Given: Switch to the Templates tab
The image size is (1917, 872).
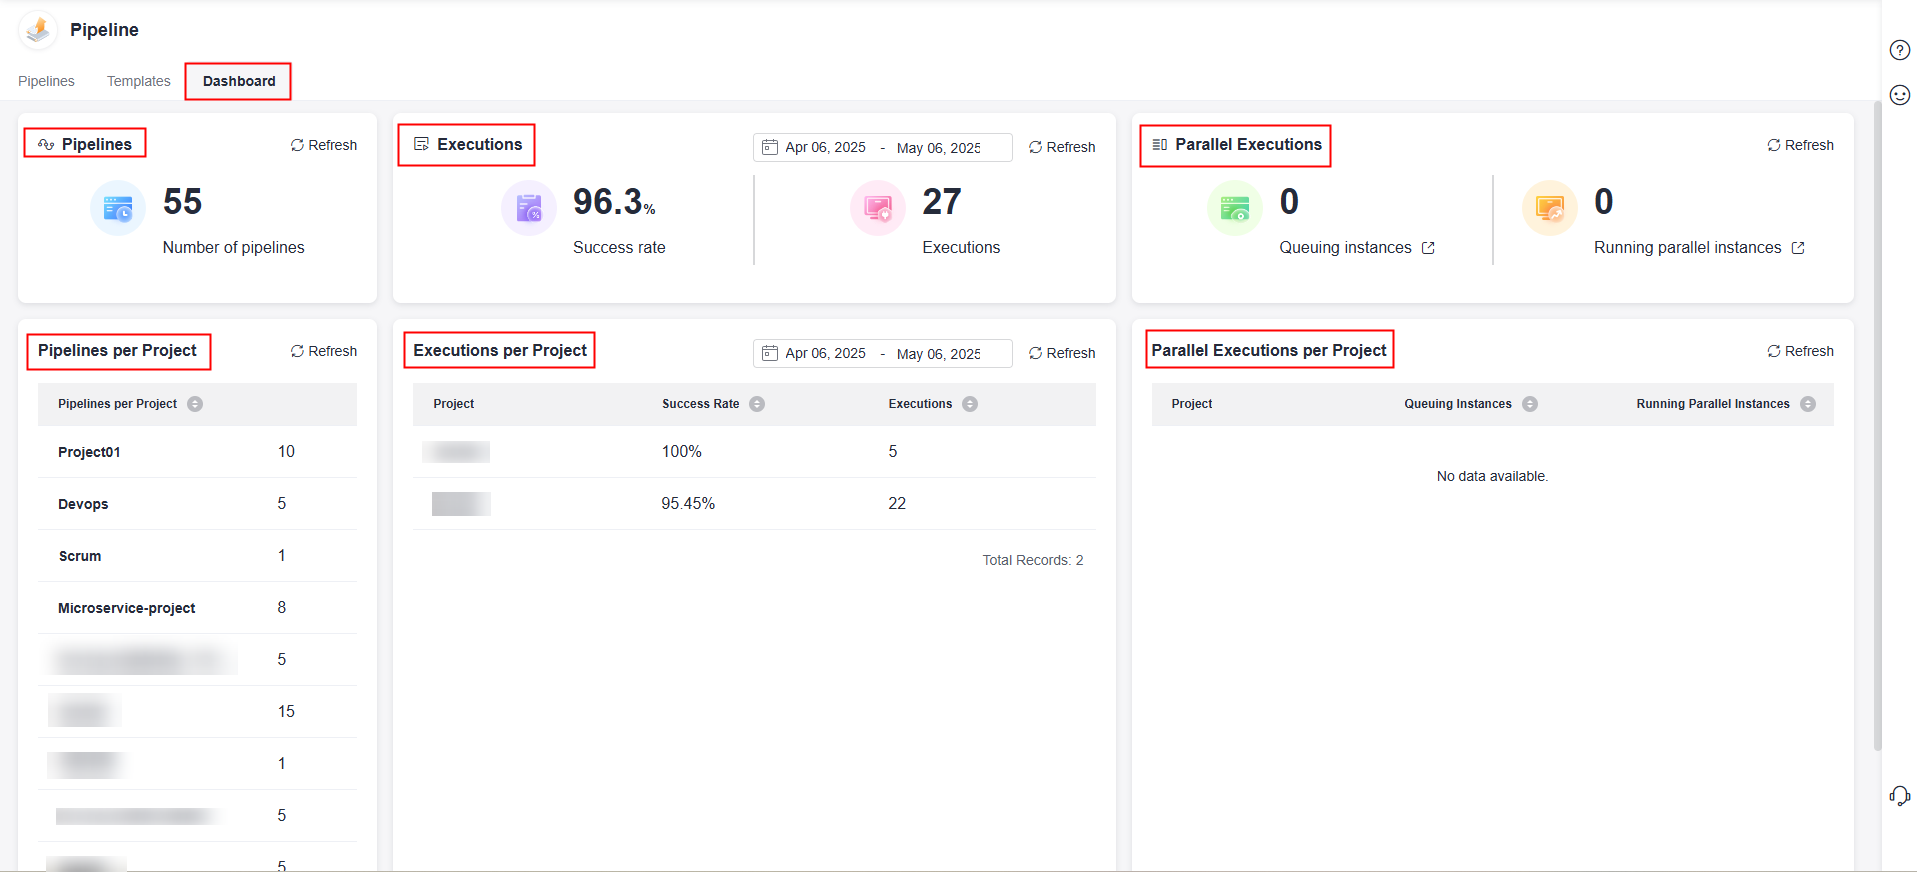Looking at the screenshot, I should pos(138,81).
